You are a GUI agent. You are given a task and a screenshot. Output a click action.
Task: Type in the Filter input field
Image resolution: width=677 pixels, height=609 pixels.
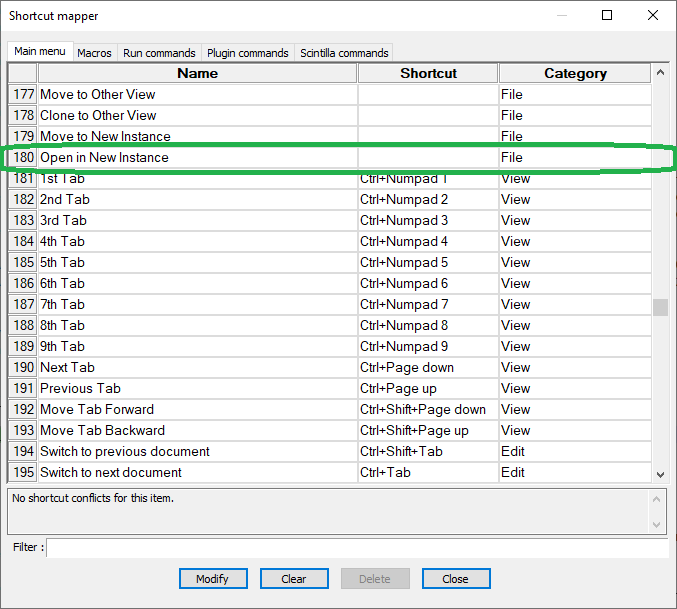coord(356,547)
